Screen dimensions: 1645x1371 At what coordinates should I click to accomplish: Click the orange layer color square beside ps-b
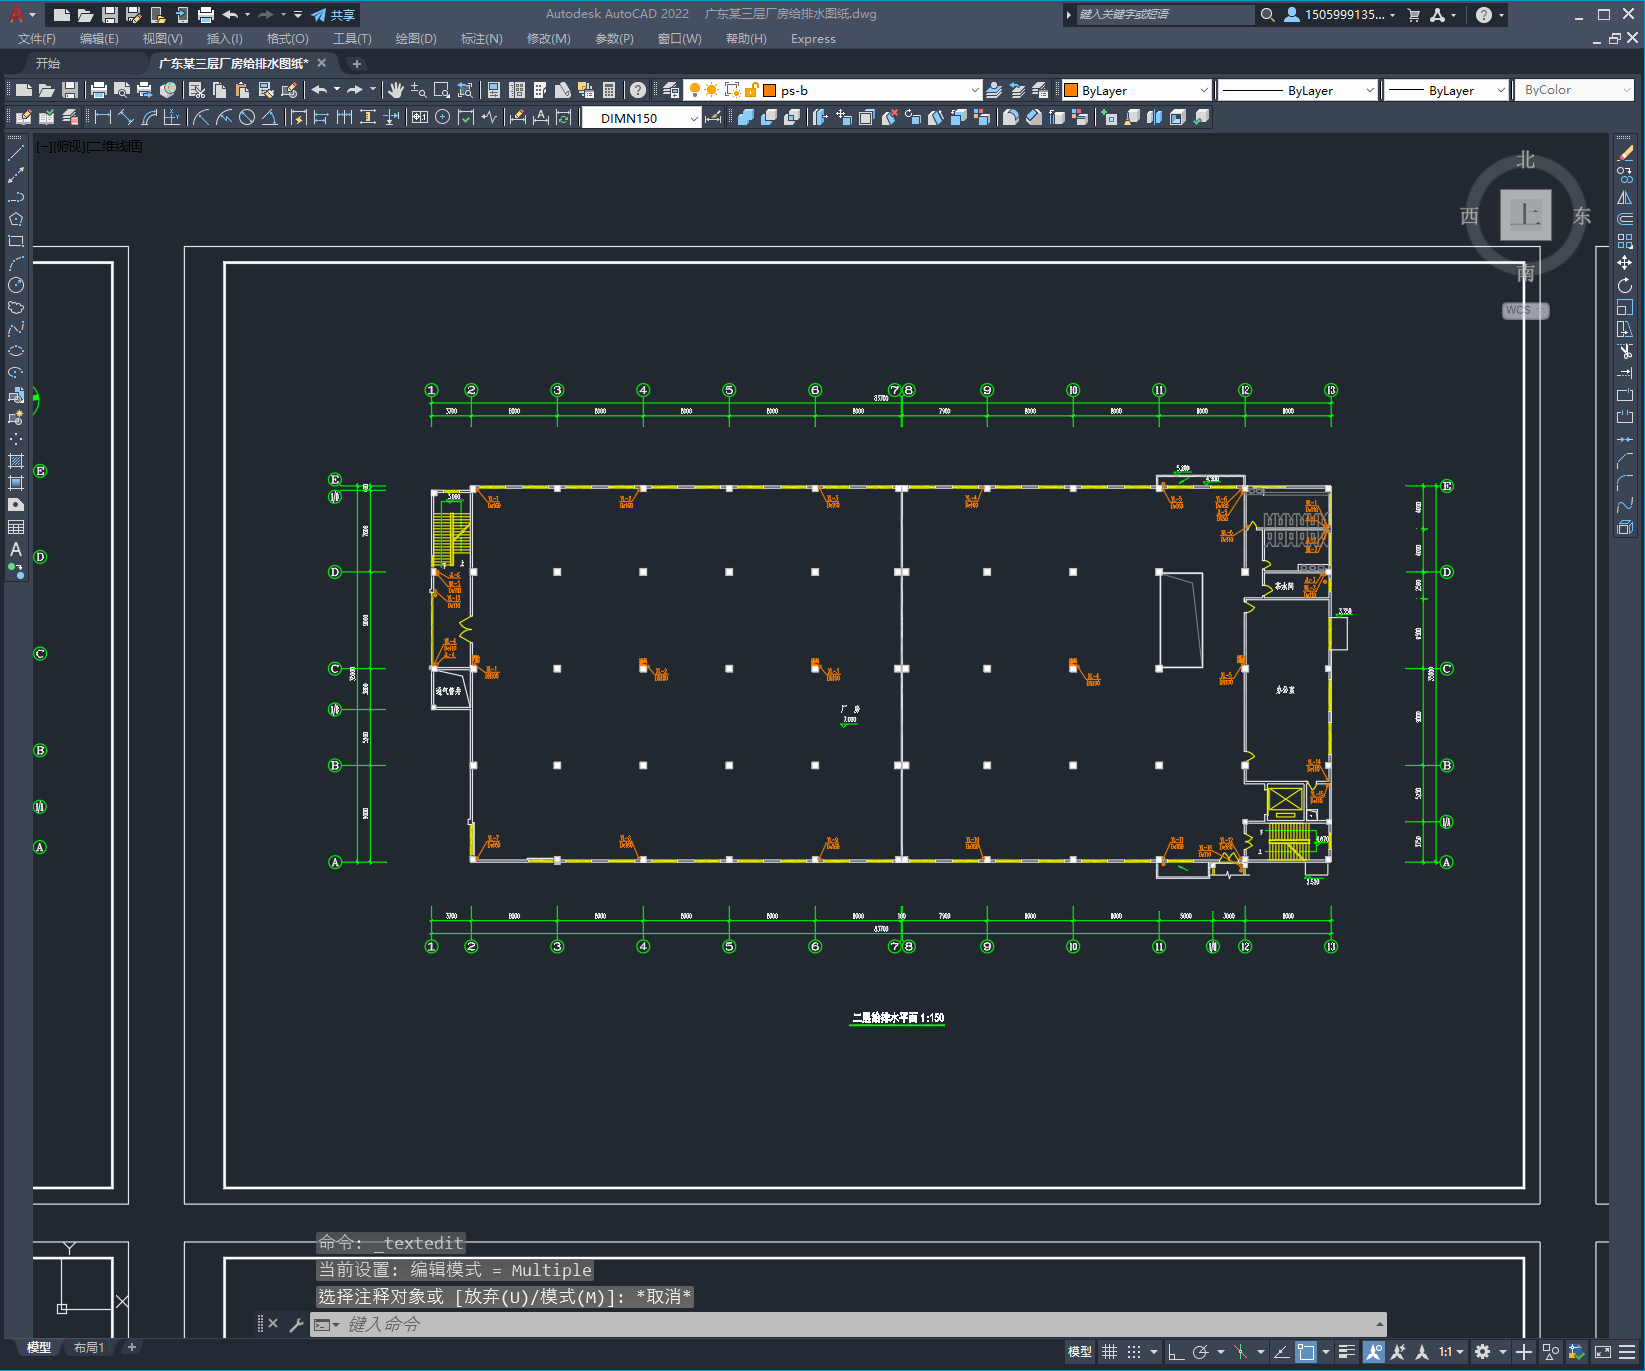[770, 90]
